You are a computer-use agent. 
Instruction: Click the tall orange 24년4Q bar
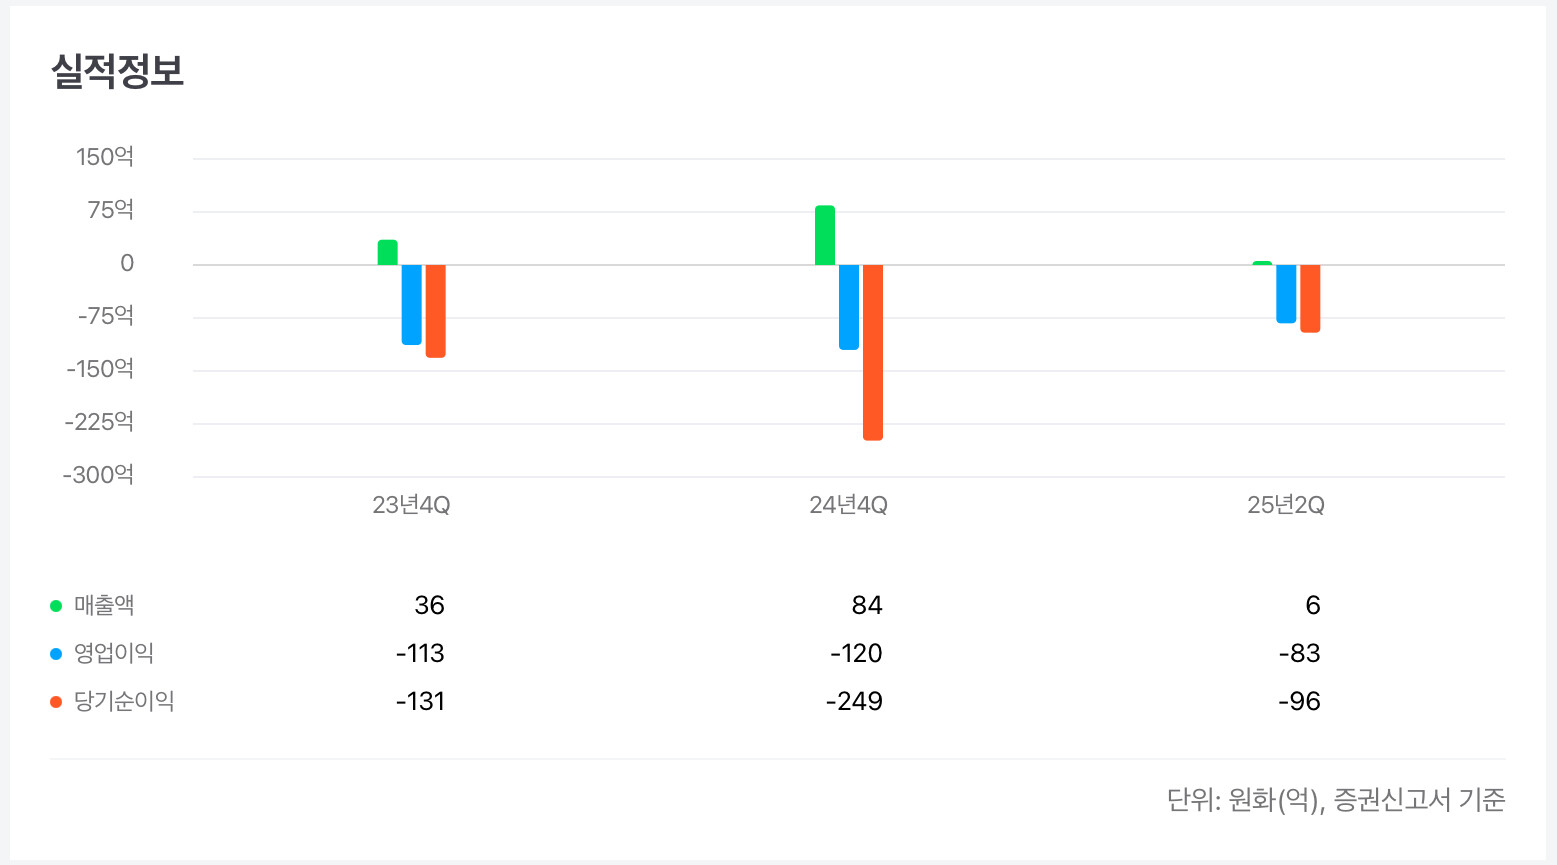tap(873, 352)
